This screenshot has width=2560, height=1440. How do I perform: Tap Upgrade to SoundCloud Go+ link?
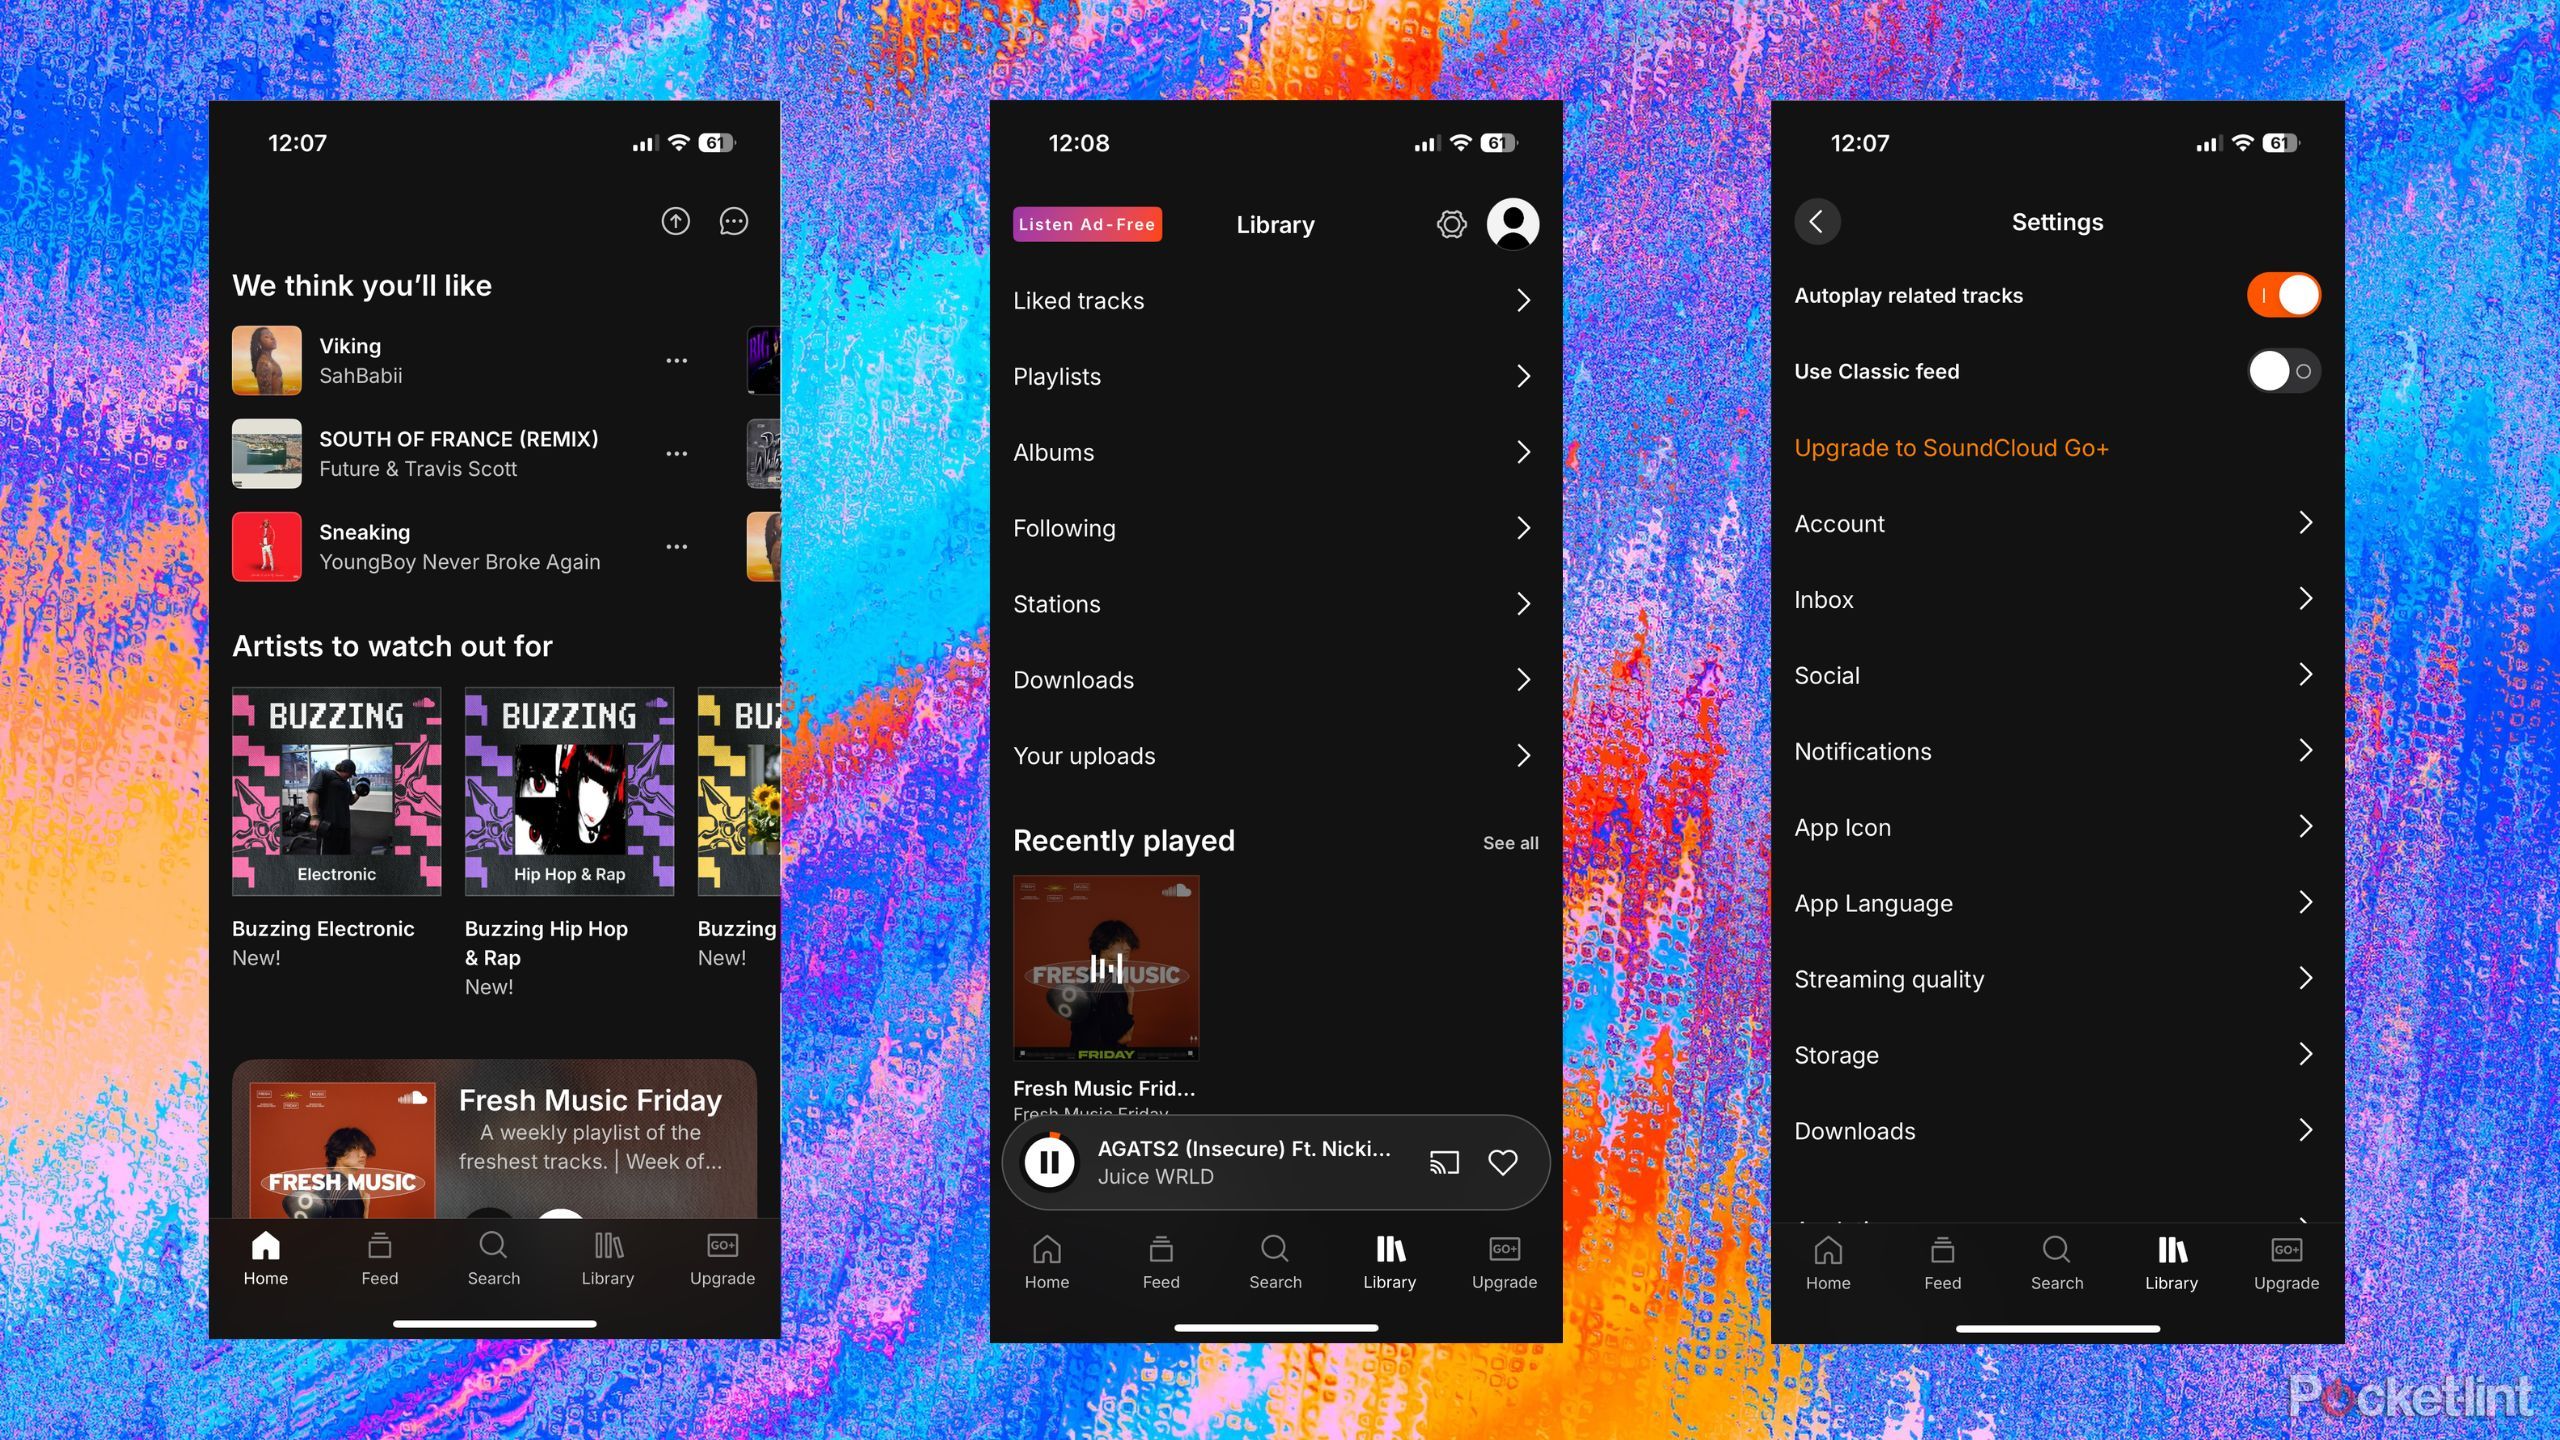(1952, 447)
